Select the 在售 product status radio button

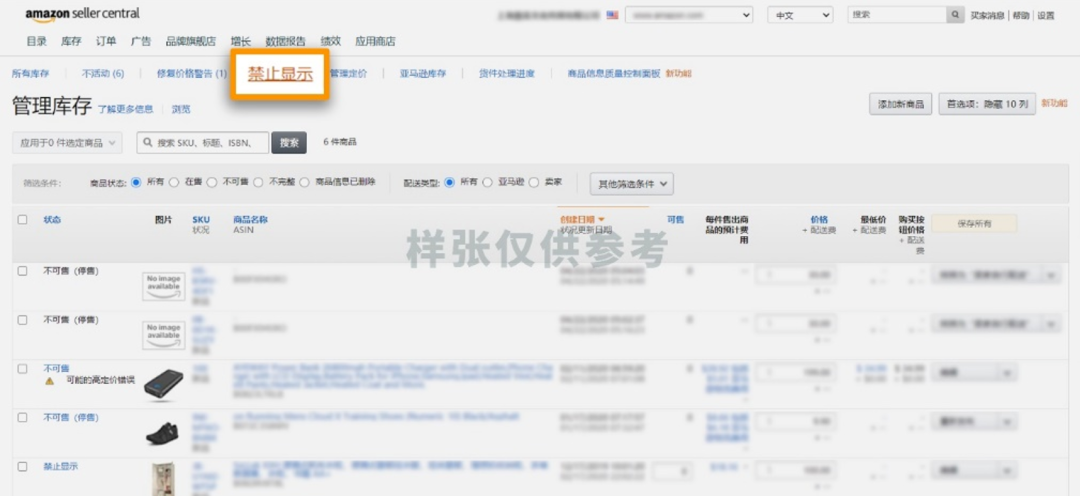[x=174, y=182]
